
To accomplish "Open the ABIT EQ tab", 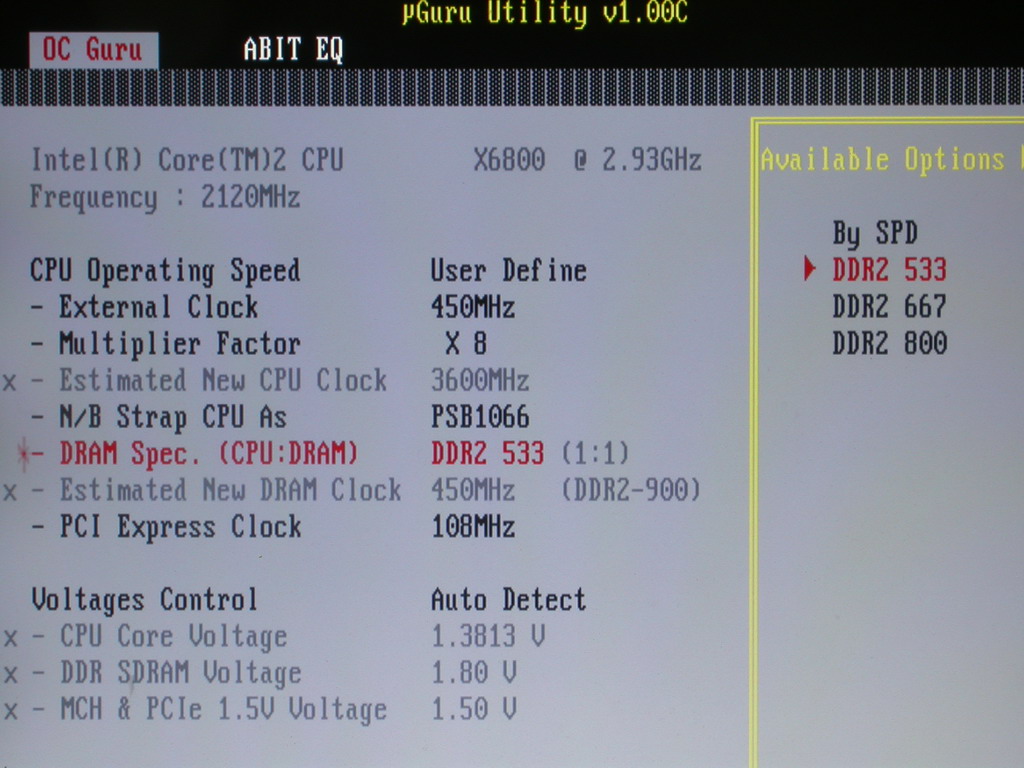I will click(x=293, y=50).
